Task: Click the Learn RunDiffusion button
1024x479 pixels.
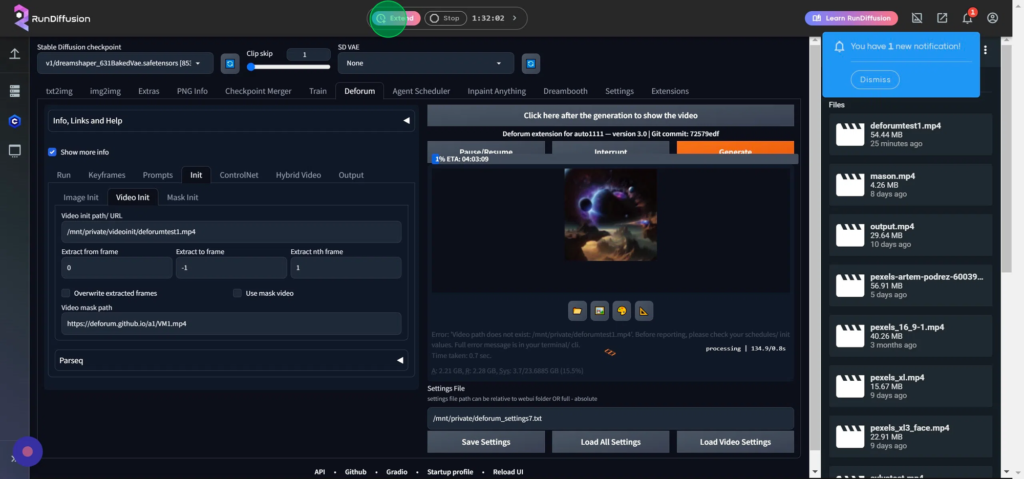Action: (x=851, y=18)
